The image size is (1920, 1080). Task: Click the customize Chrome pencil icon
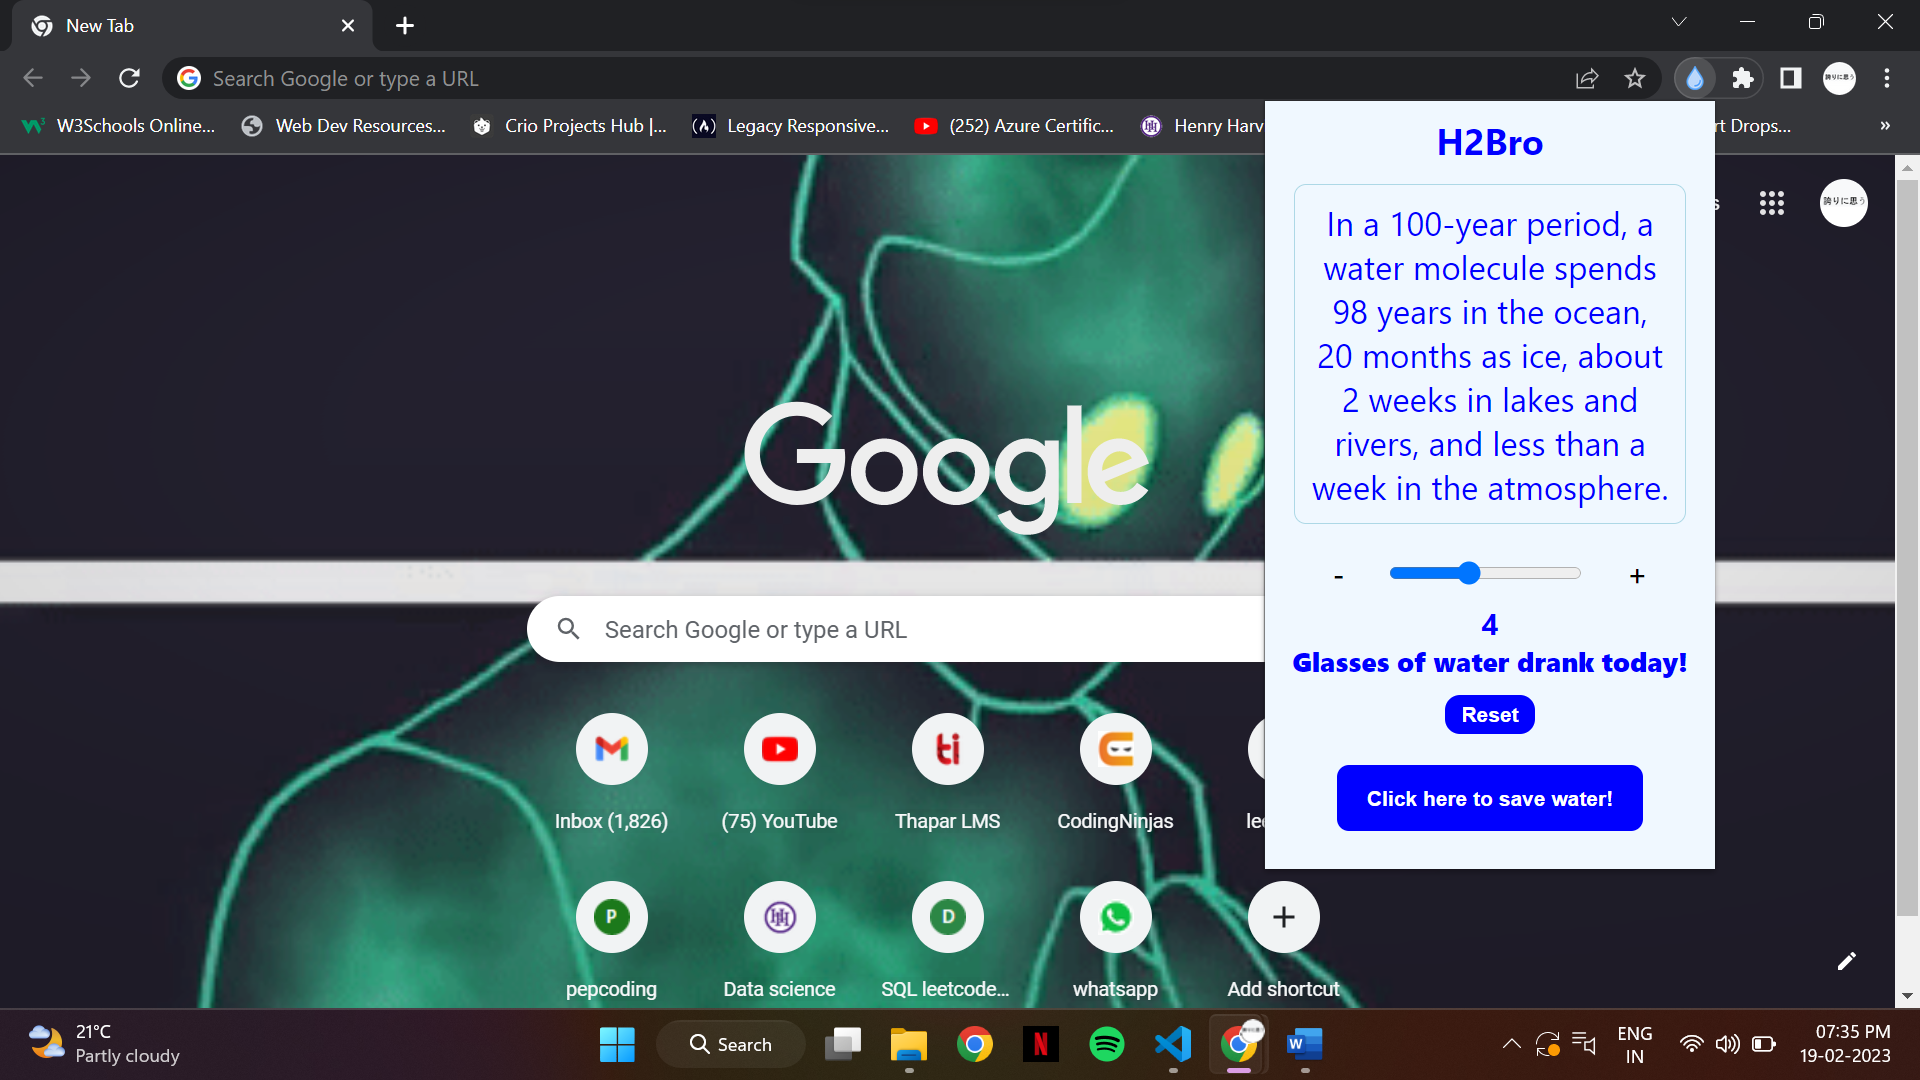[x=1846, y=961]
